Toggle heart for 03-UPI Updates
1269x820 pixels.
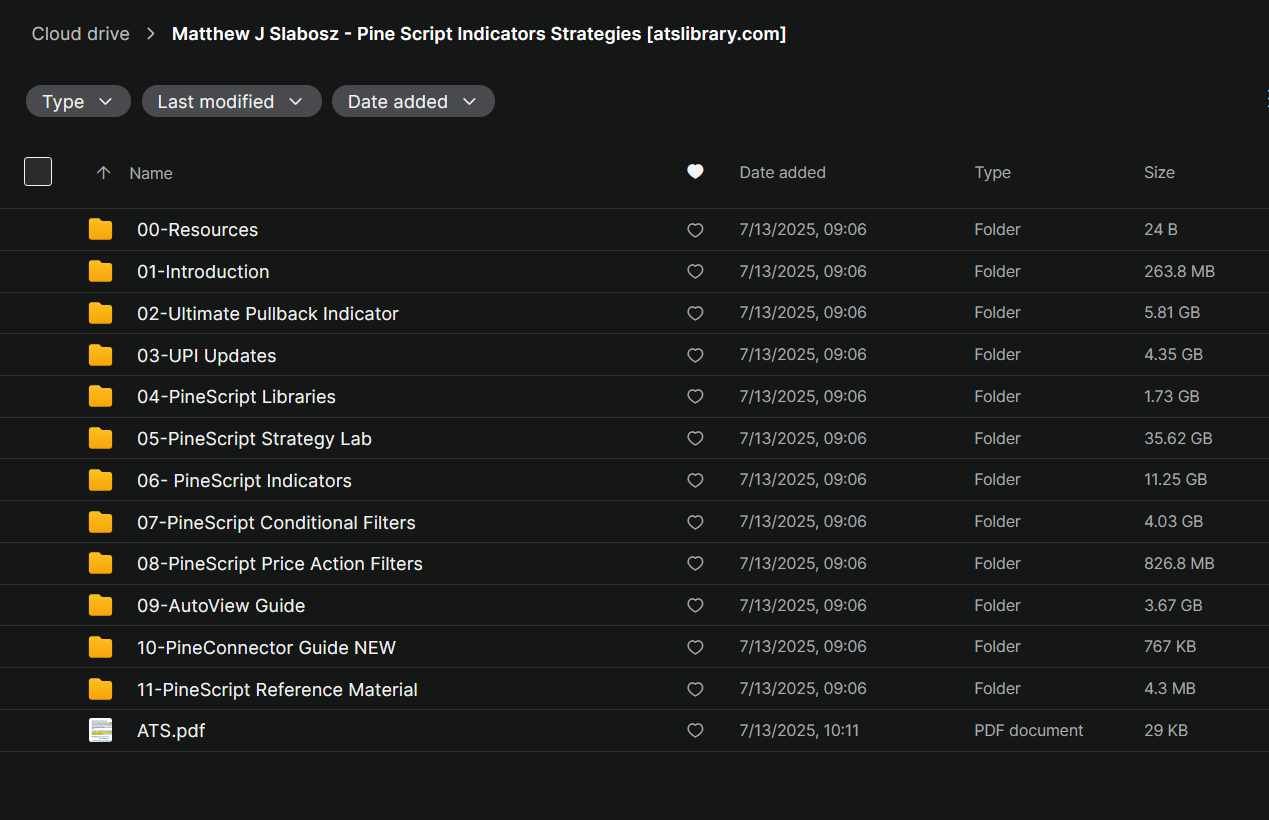coord(695,355)
